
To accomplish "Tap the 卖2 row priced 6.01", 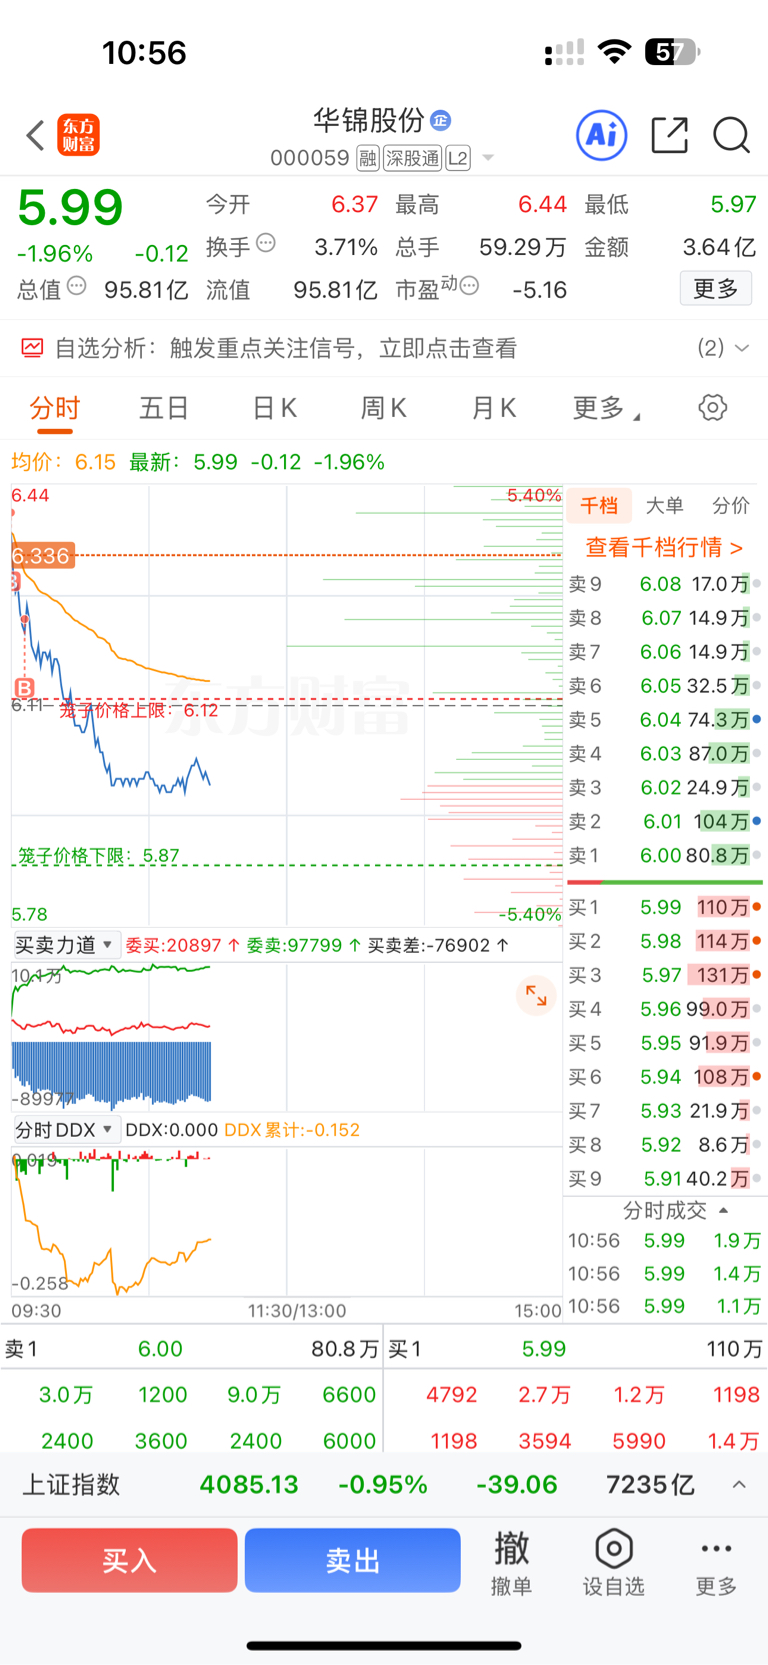I will click(x=665, y=821).
